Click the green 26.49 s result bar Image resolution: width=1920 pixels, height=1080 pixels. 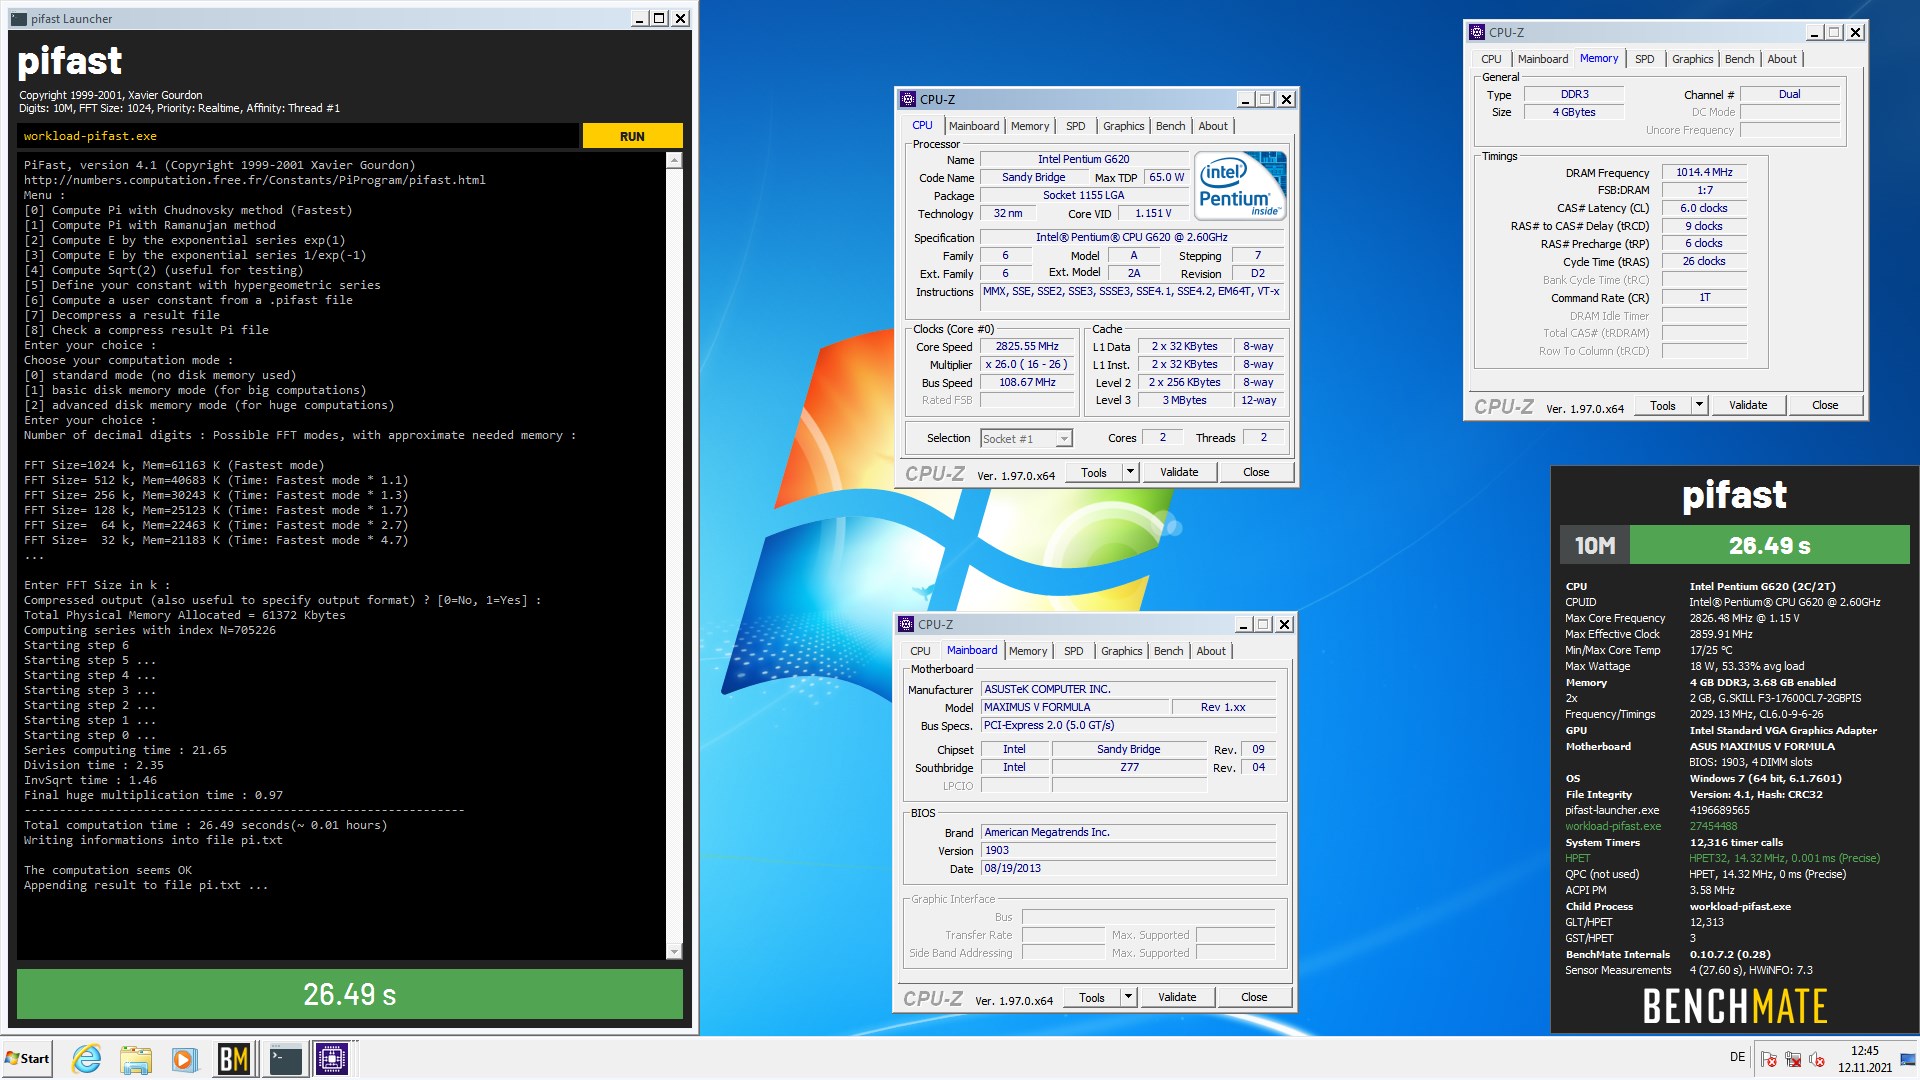[x=350, y=994]
